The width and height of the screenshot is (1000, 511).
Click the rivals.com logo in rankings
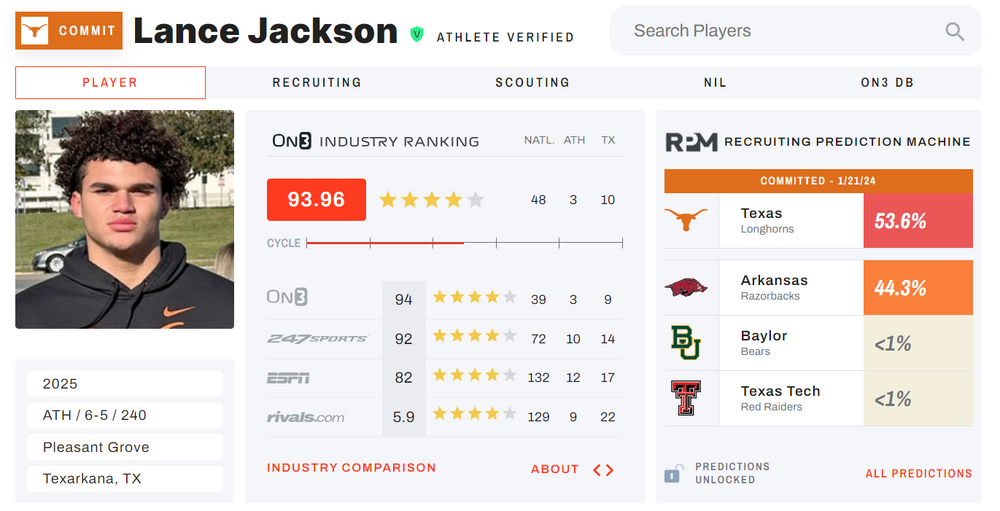coord(306,417)
